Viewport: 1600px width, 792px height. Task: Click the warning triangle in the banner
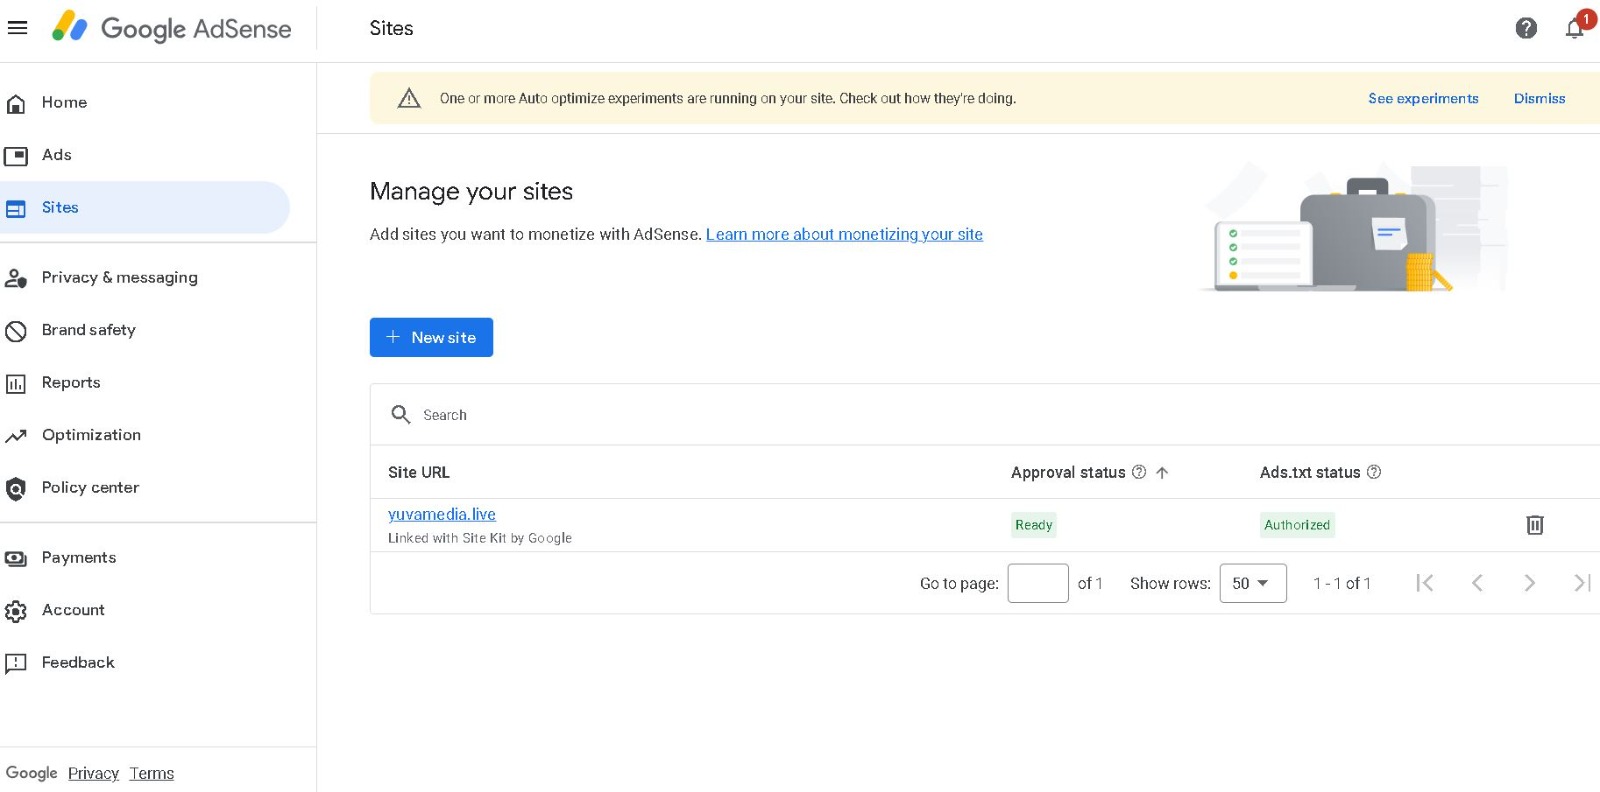point(409,98)
